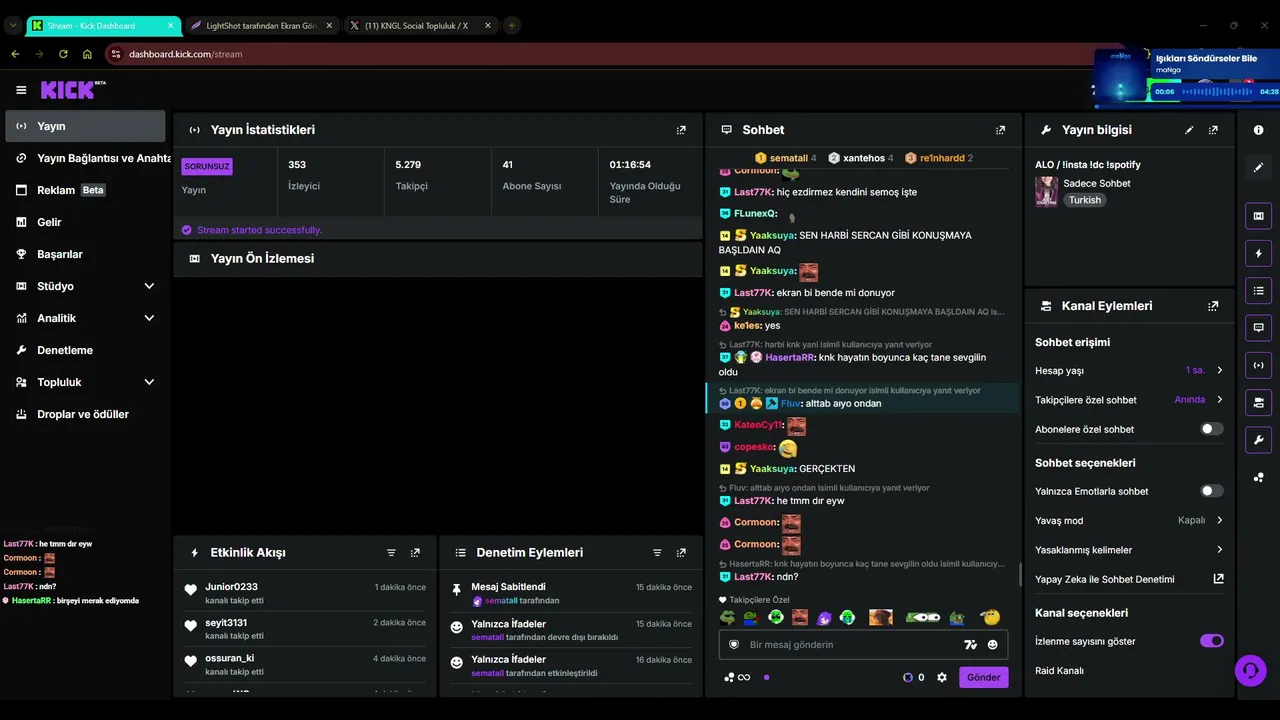Open the purple support headset bubble

pos(1250,670)
